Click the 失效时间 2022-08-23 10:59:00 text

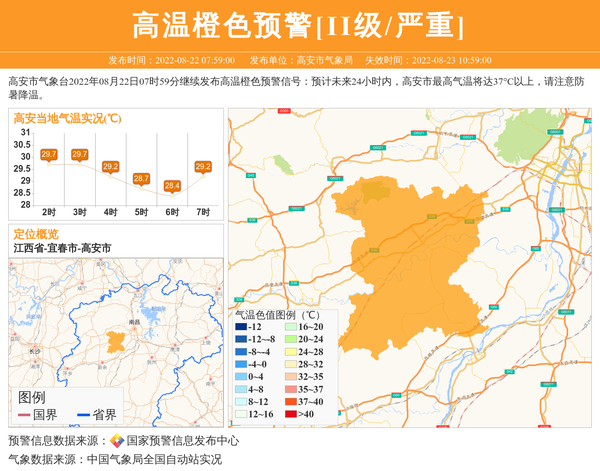point(428,60)
